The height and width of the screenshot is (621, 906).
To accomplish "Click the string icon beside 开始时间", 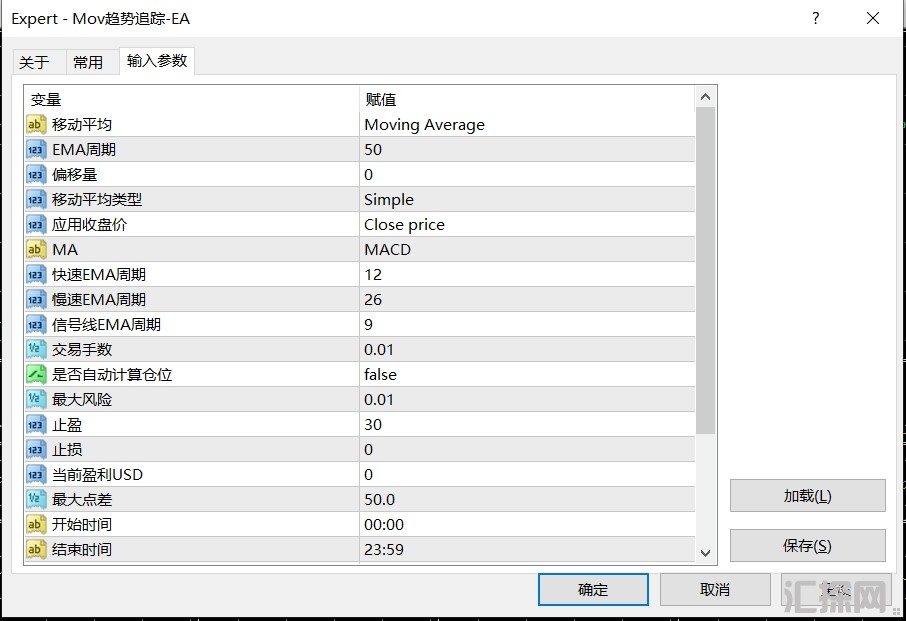I will 36,525.
